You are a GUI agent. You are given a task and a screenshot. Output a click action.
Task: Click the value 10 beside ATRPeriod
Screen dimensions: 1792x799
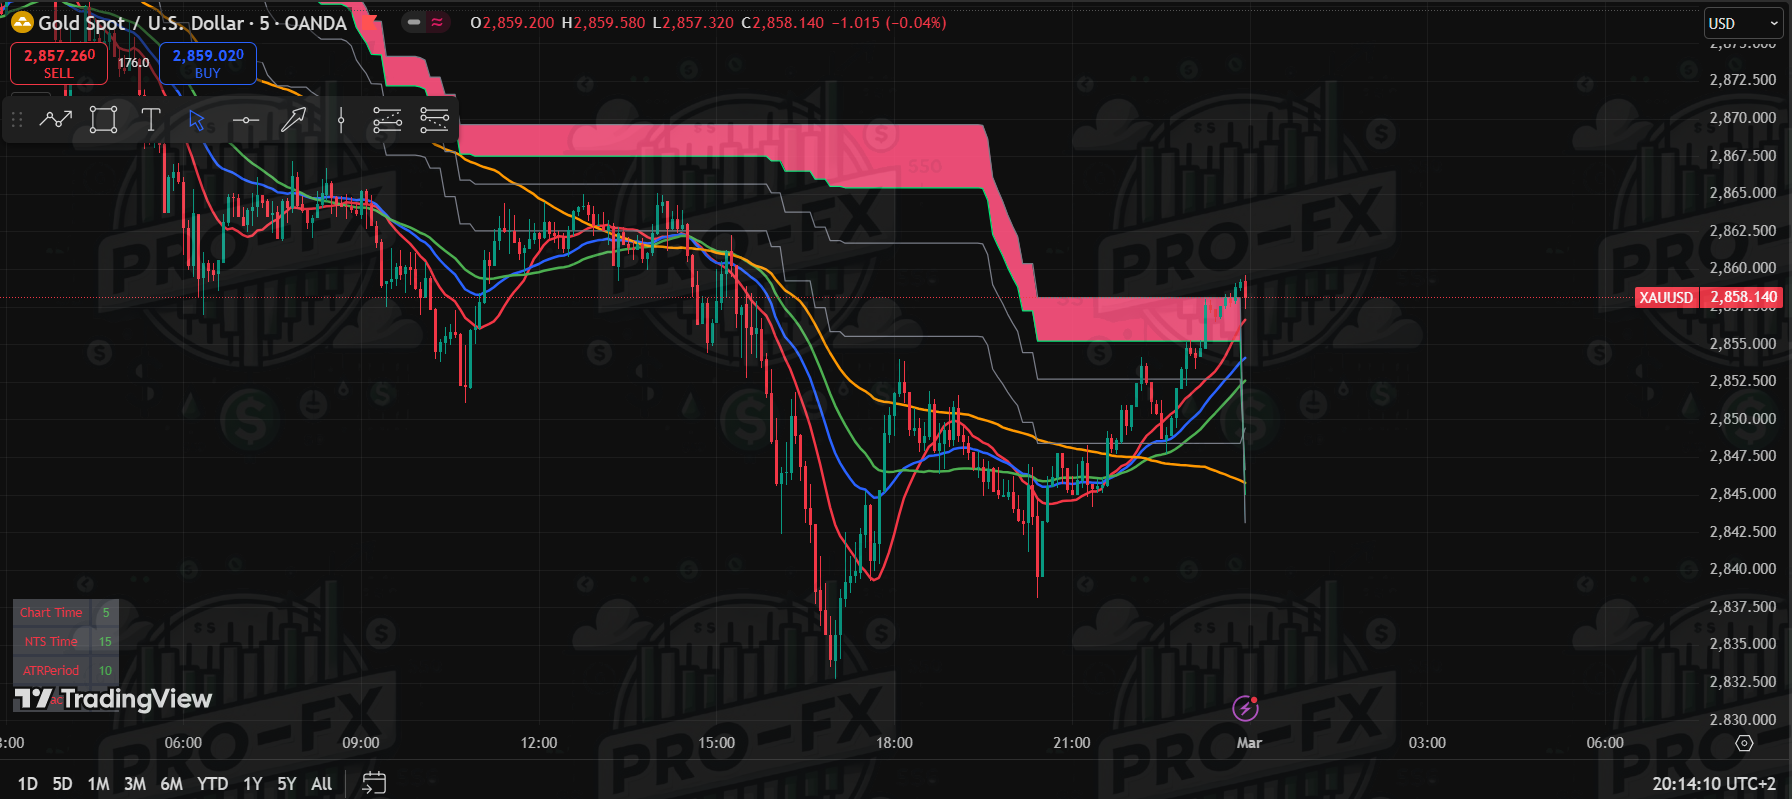105,670
